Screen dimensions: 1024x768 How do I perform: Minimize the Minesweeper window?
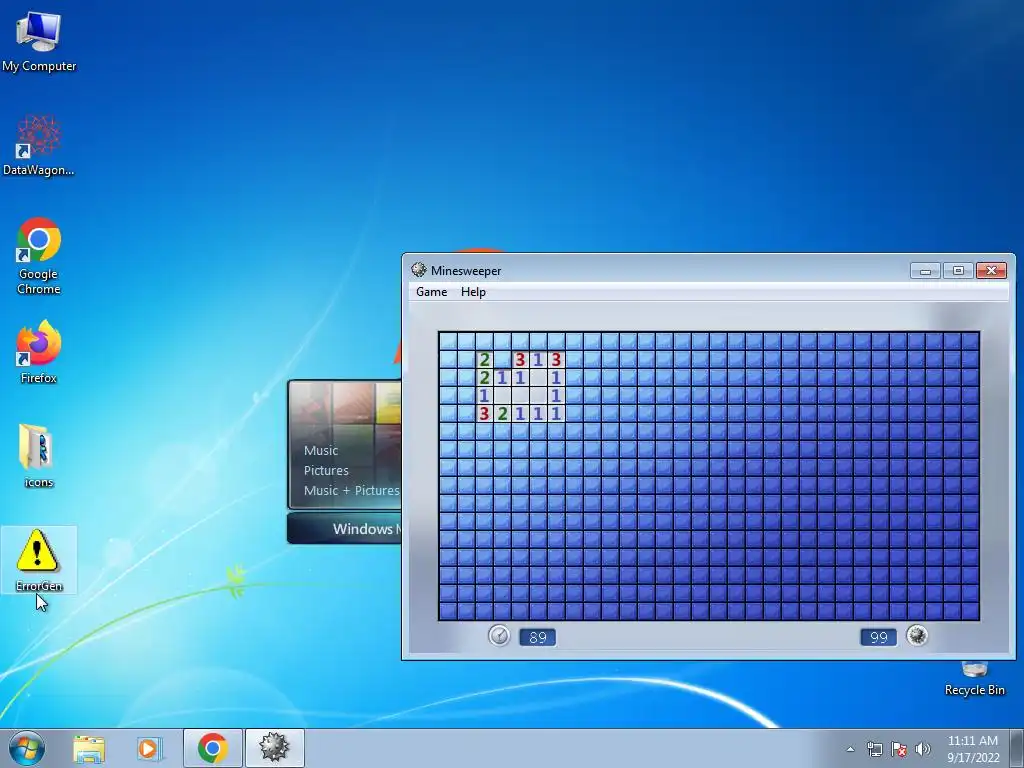pos(925,270)
